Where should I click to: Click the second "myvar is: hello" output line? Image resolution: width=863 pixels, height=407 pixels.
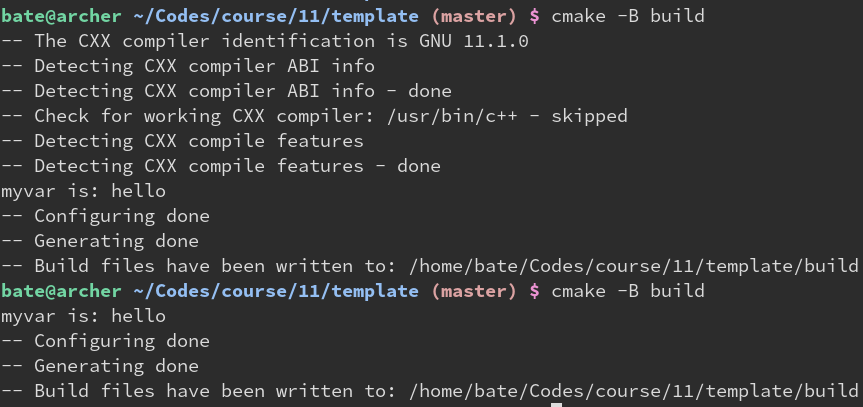tap(83, 316)
